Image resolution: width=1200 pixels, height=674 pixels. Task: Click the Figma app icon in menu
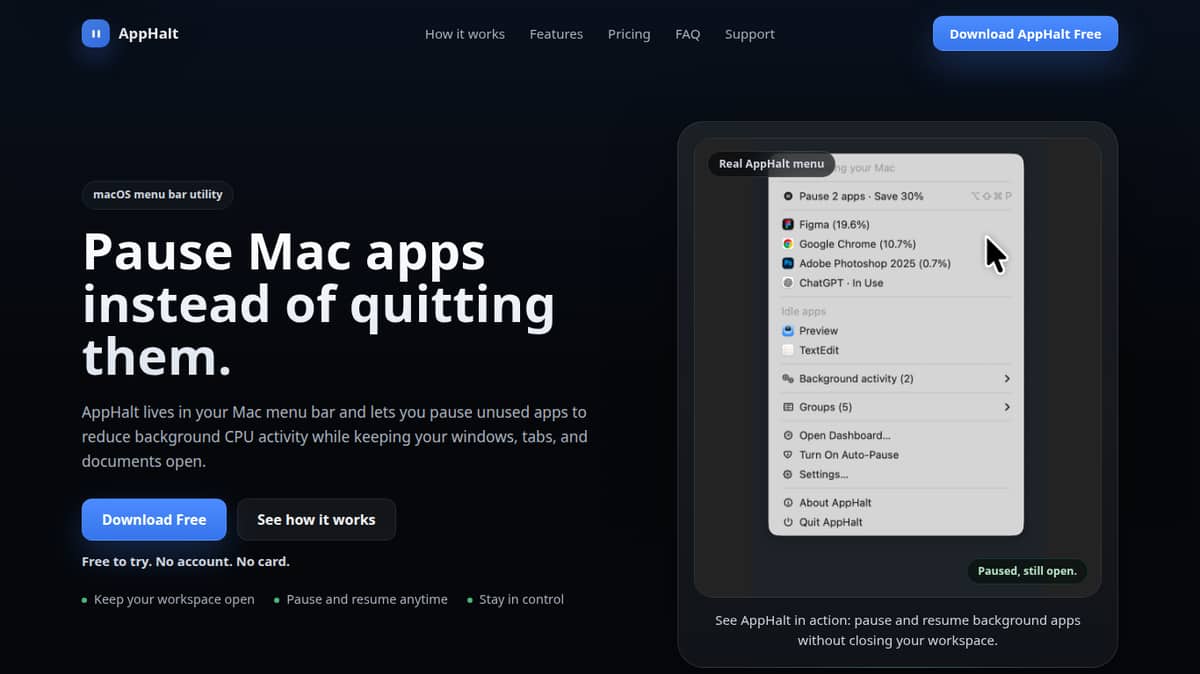pyautogui.click(x=788, y=225)
